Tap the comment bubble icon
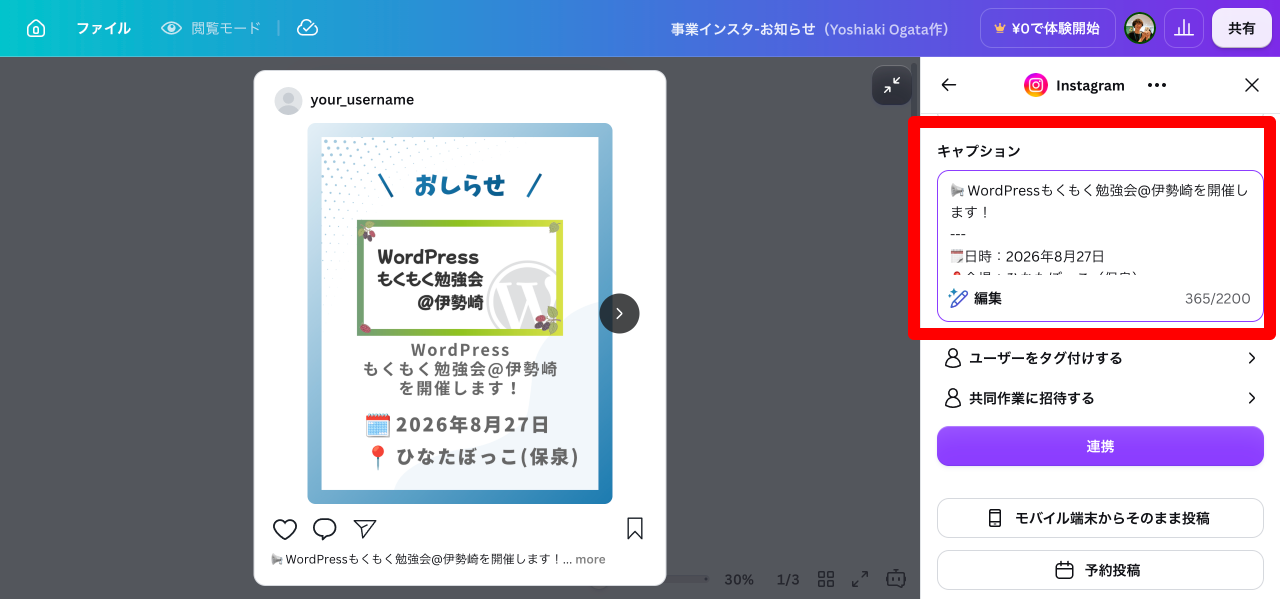This screenshot has width=1280, height=599. 325,529
